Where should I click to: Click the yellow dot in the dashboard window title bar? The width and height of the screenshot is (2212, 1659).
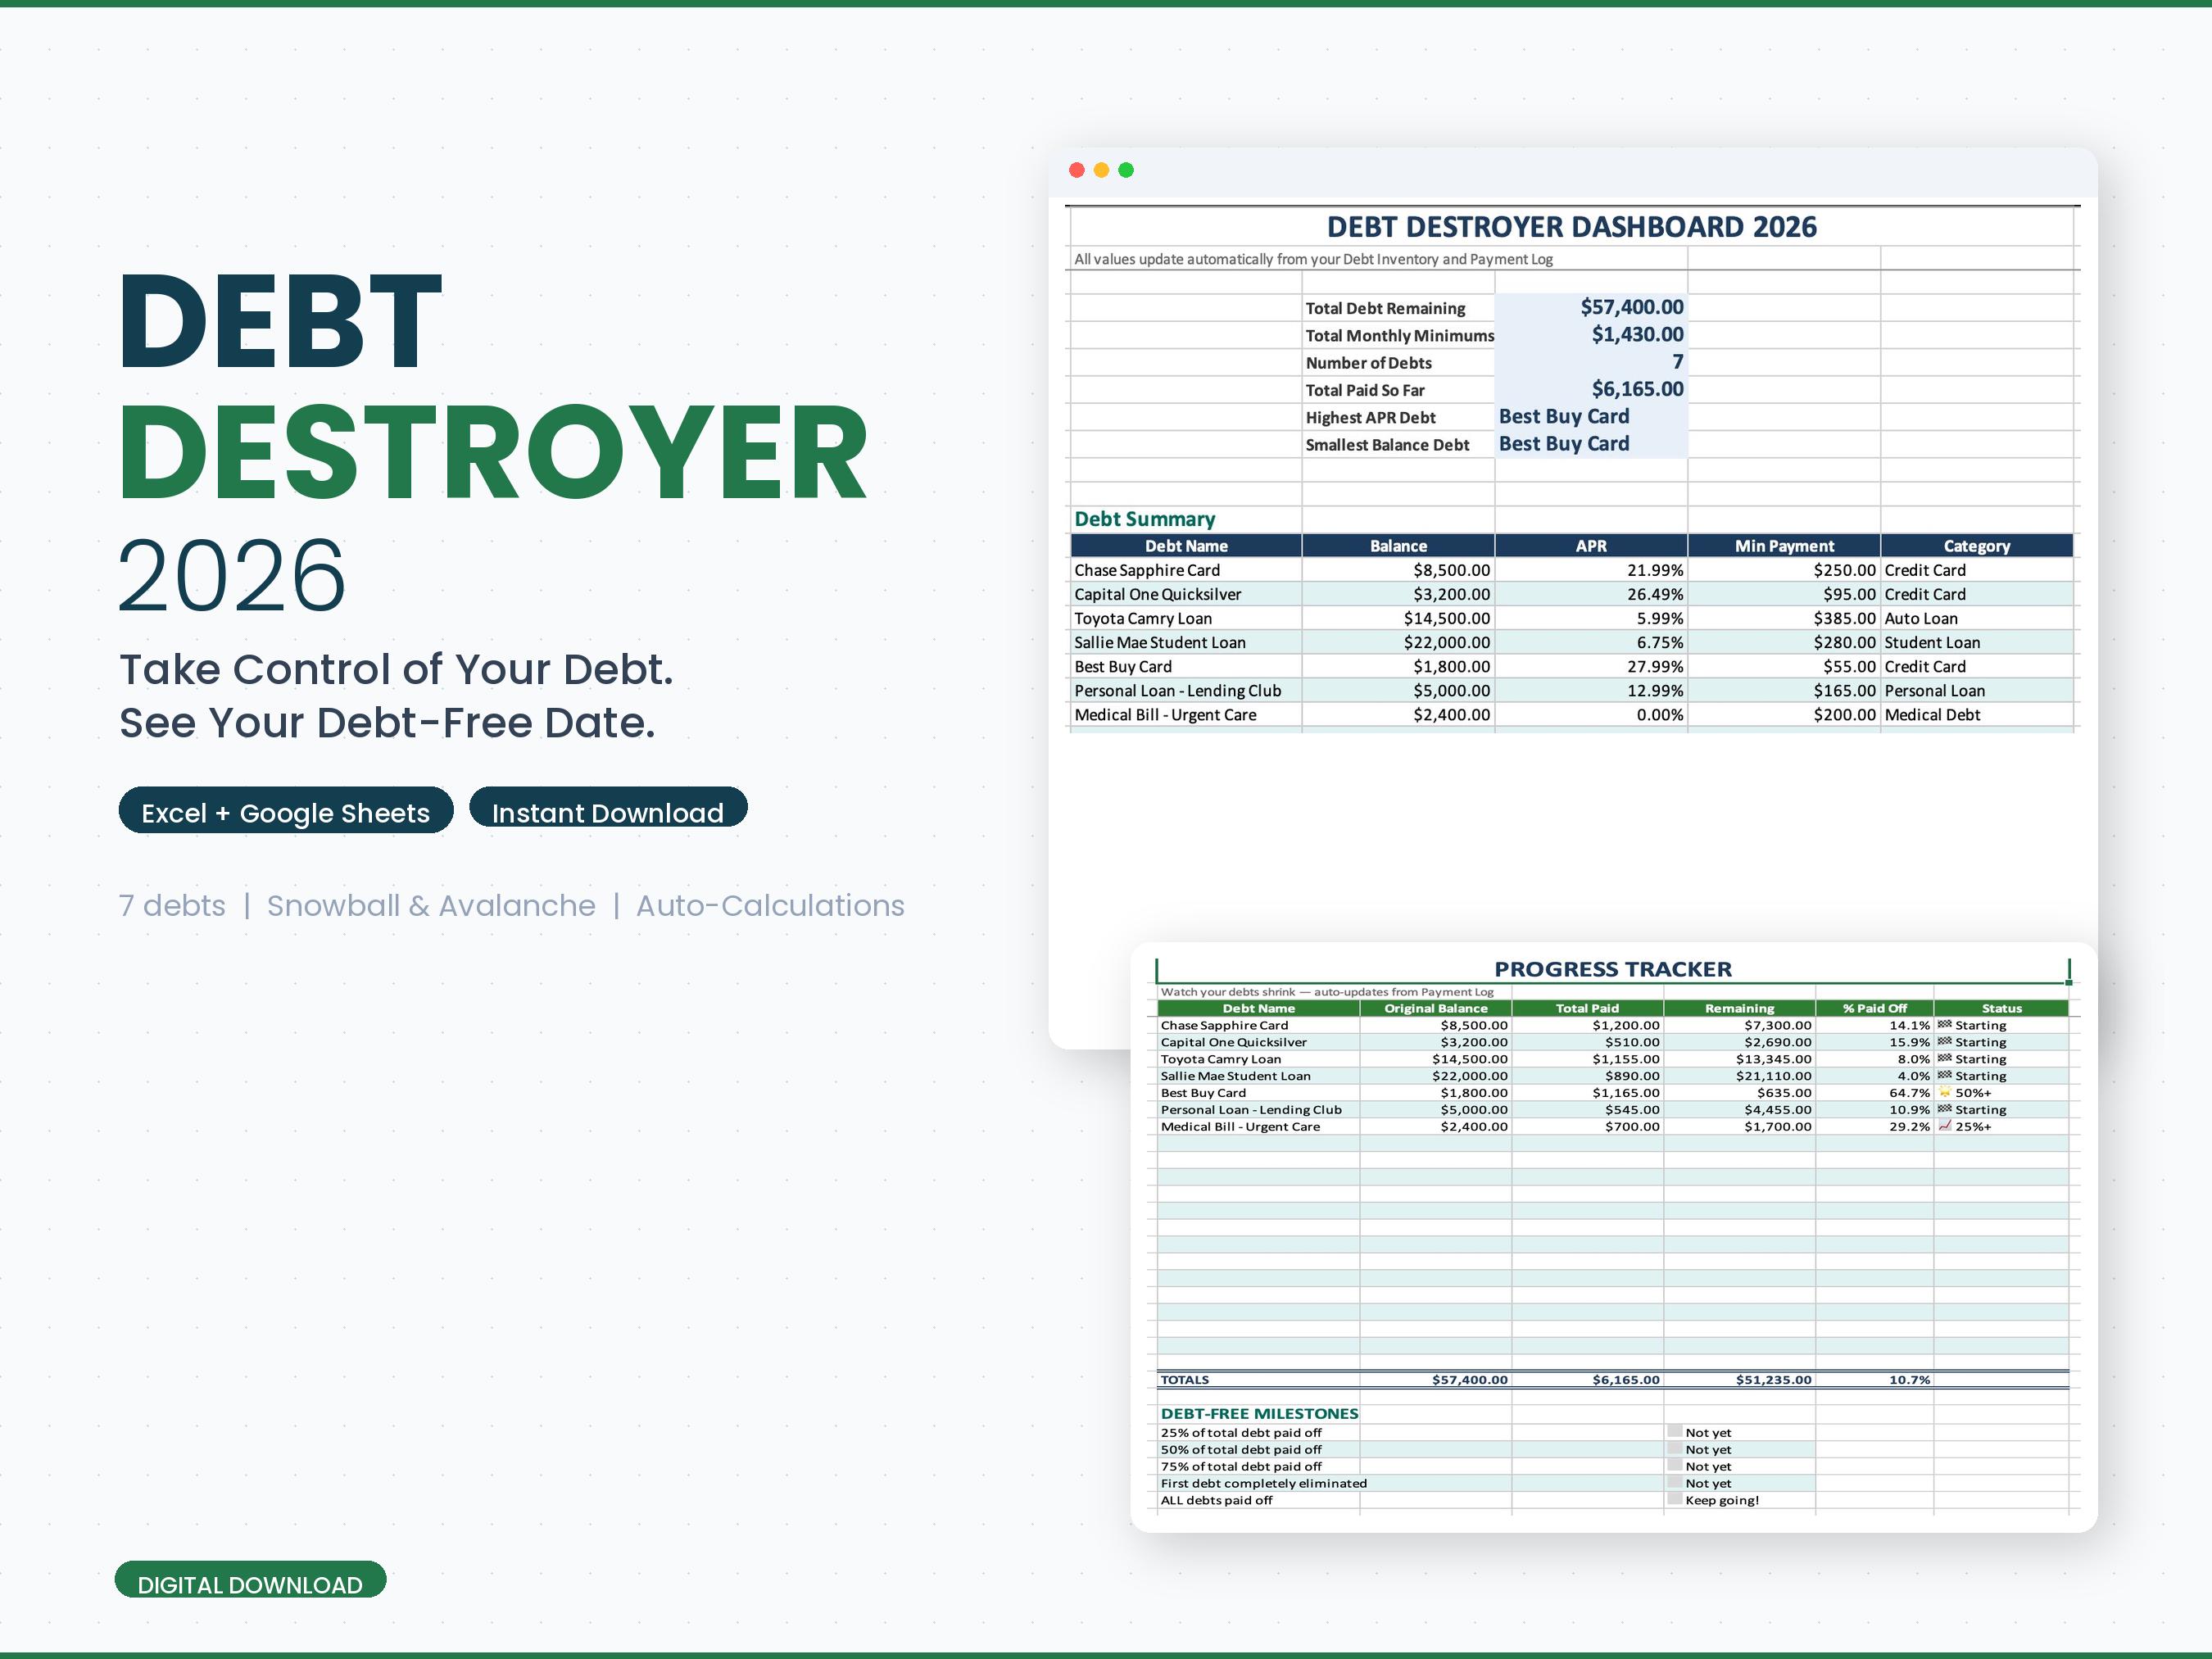click(x=1101, y=170)
